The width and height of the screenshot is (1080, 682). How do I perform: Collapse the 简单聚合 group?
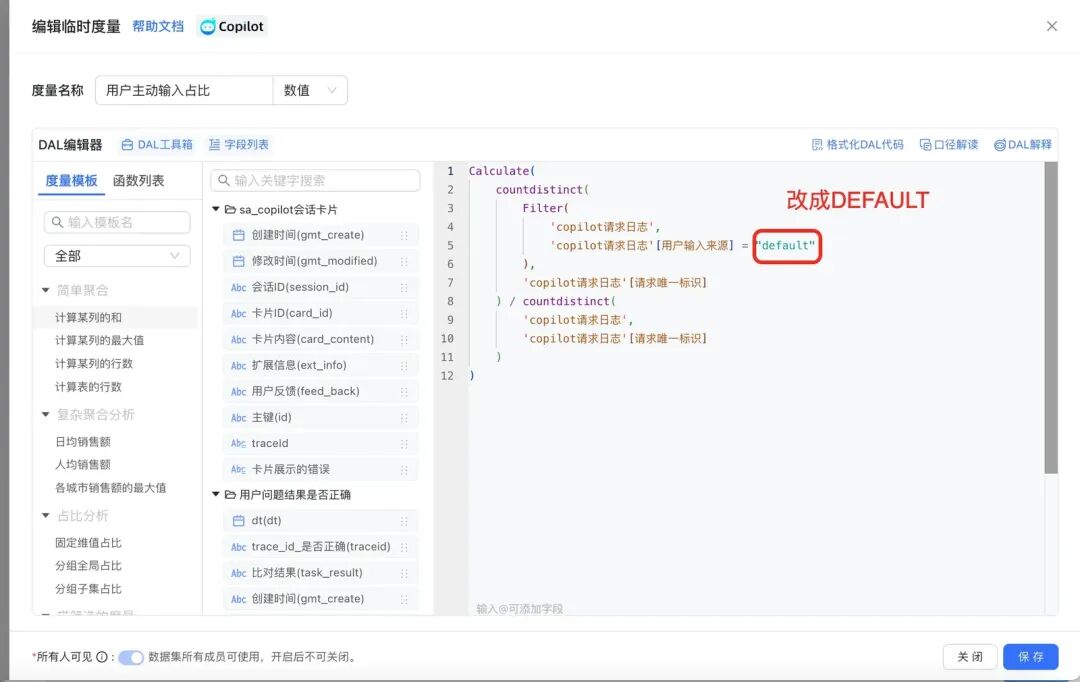(x=45, y=290)
